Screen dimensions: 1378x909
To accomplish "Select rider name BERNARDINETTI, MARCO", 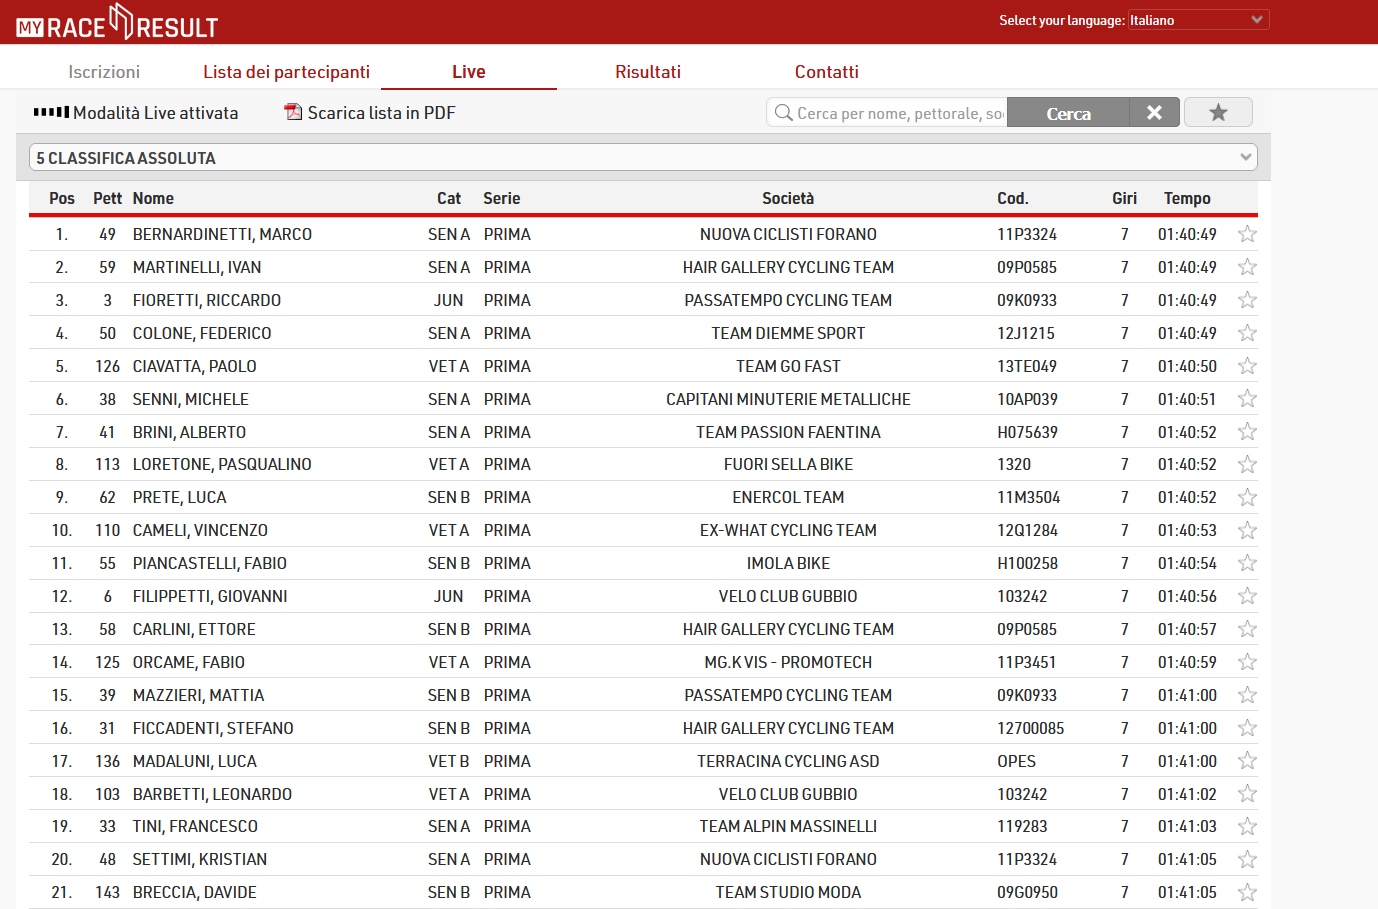I will tap(222, 234).
